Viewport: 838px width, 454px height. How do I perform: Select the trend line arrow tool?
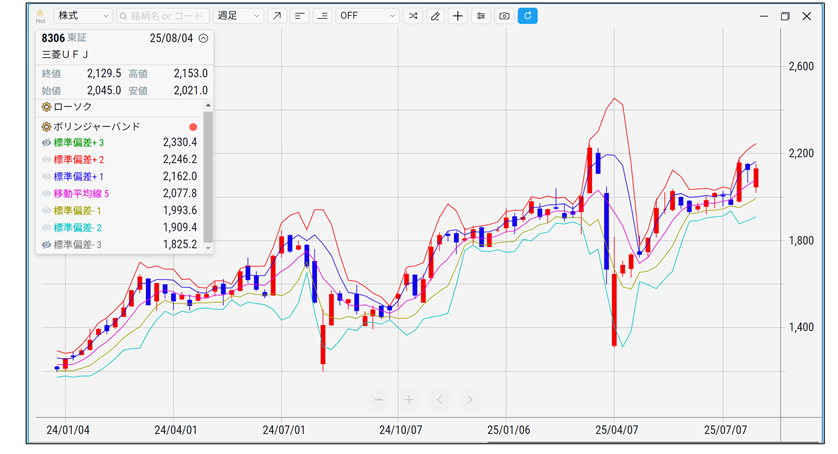[277, 16]
